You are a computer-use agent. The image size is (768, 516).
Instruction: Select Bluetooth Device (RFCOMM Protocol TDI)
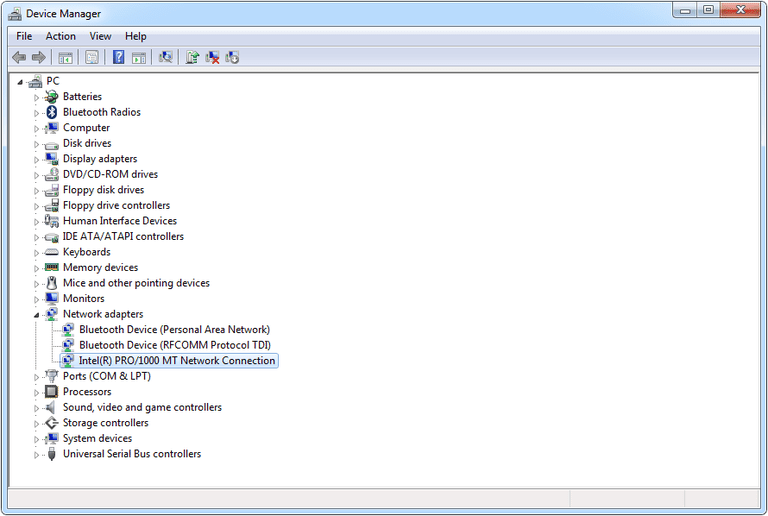175,345
